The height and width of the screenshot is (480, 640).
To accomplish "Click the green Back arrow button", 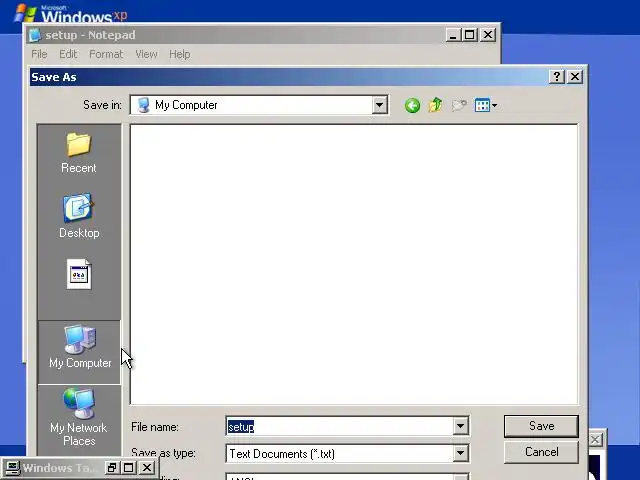I will click(x=412, y=106).
